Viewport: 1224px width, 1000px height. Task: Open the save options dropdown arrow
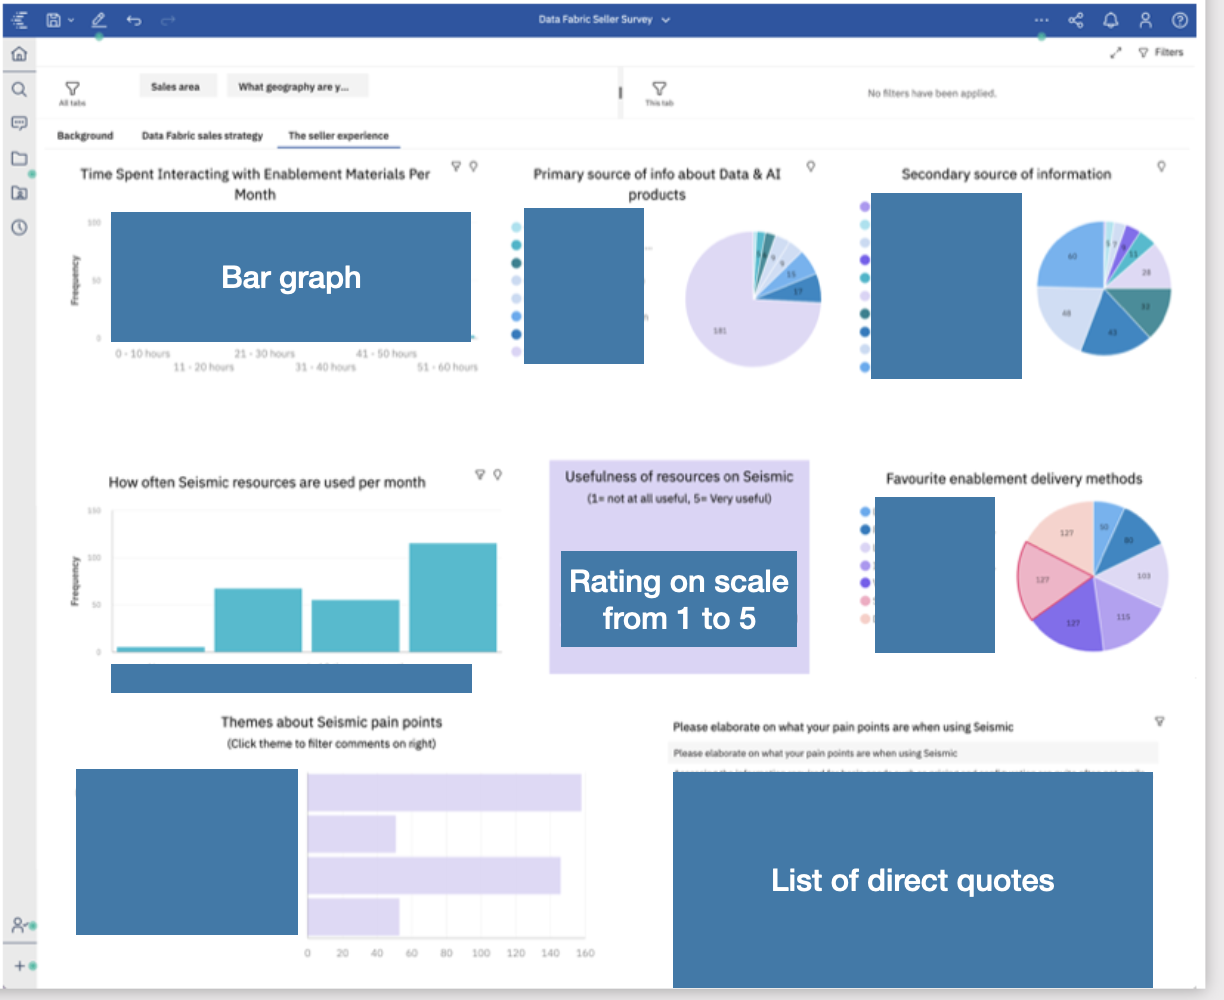(x=71, y=19)
